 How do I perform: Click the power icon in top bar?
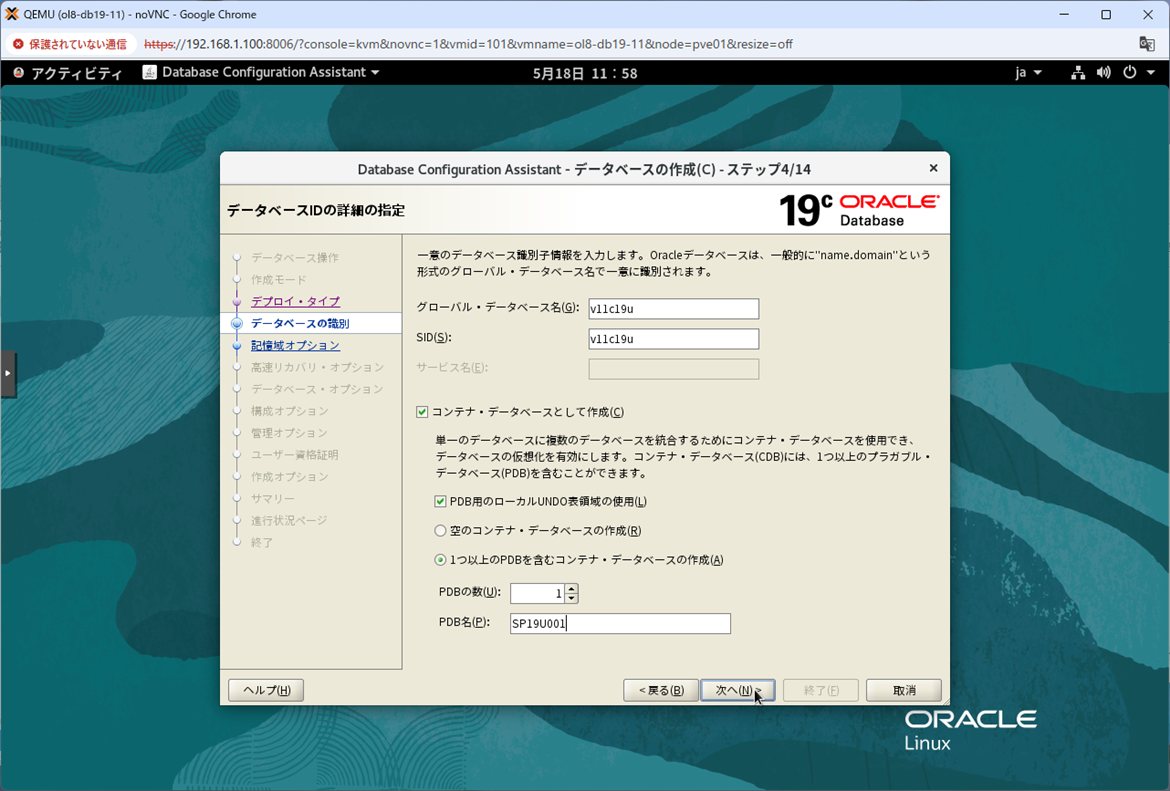click(1130, 72)
